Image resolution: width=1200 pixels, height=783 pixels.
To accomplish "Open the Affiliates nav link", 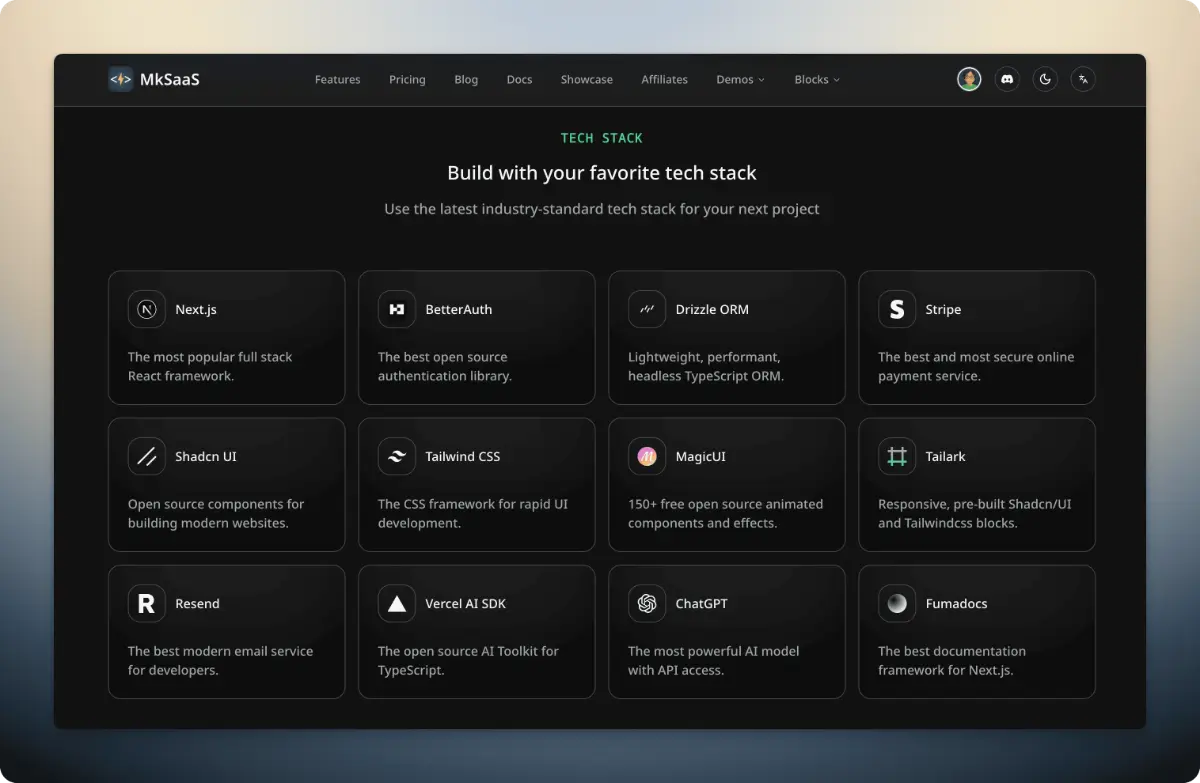I will [x=665, y=79].
